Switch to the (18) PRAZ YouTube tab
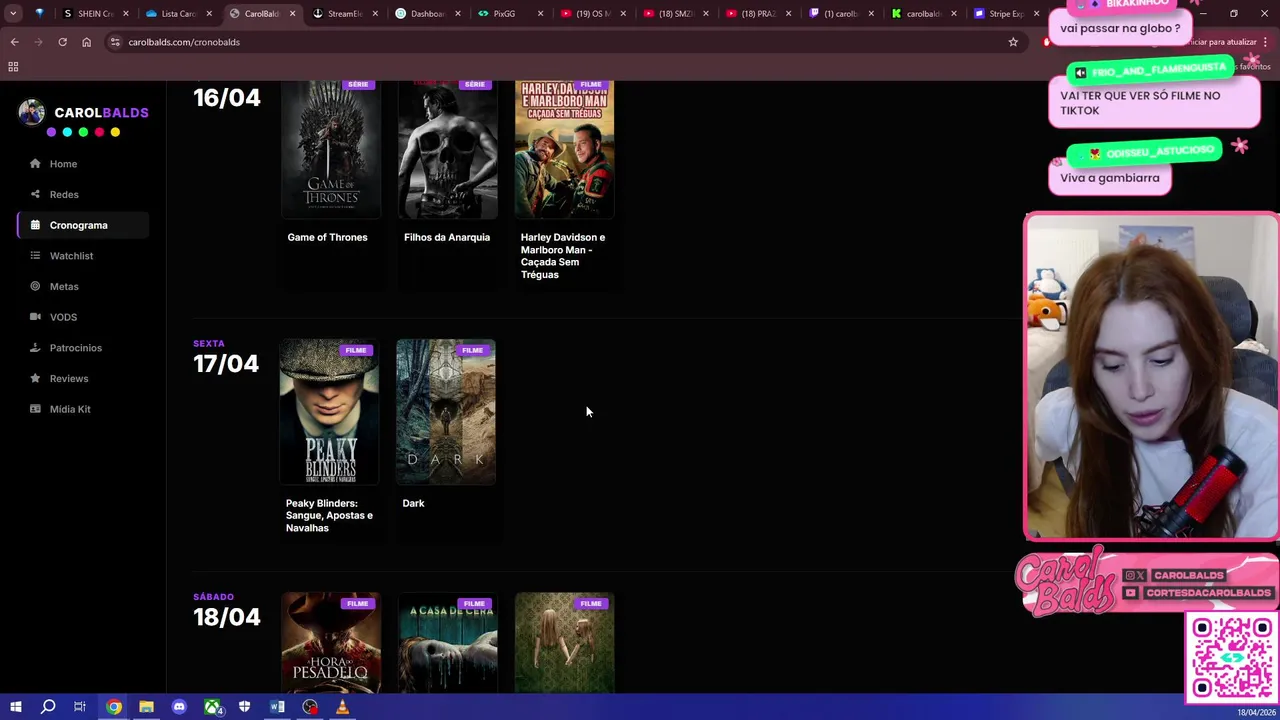1280x720 pixels. coord(758,14)
